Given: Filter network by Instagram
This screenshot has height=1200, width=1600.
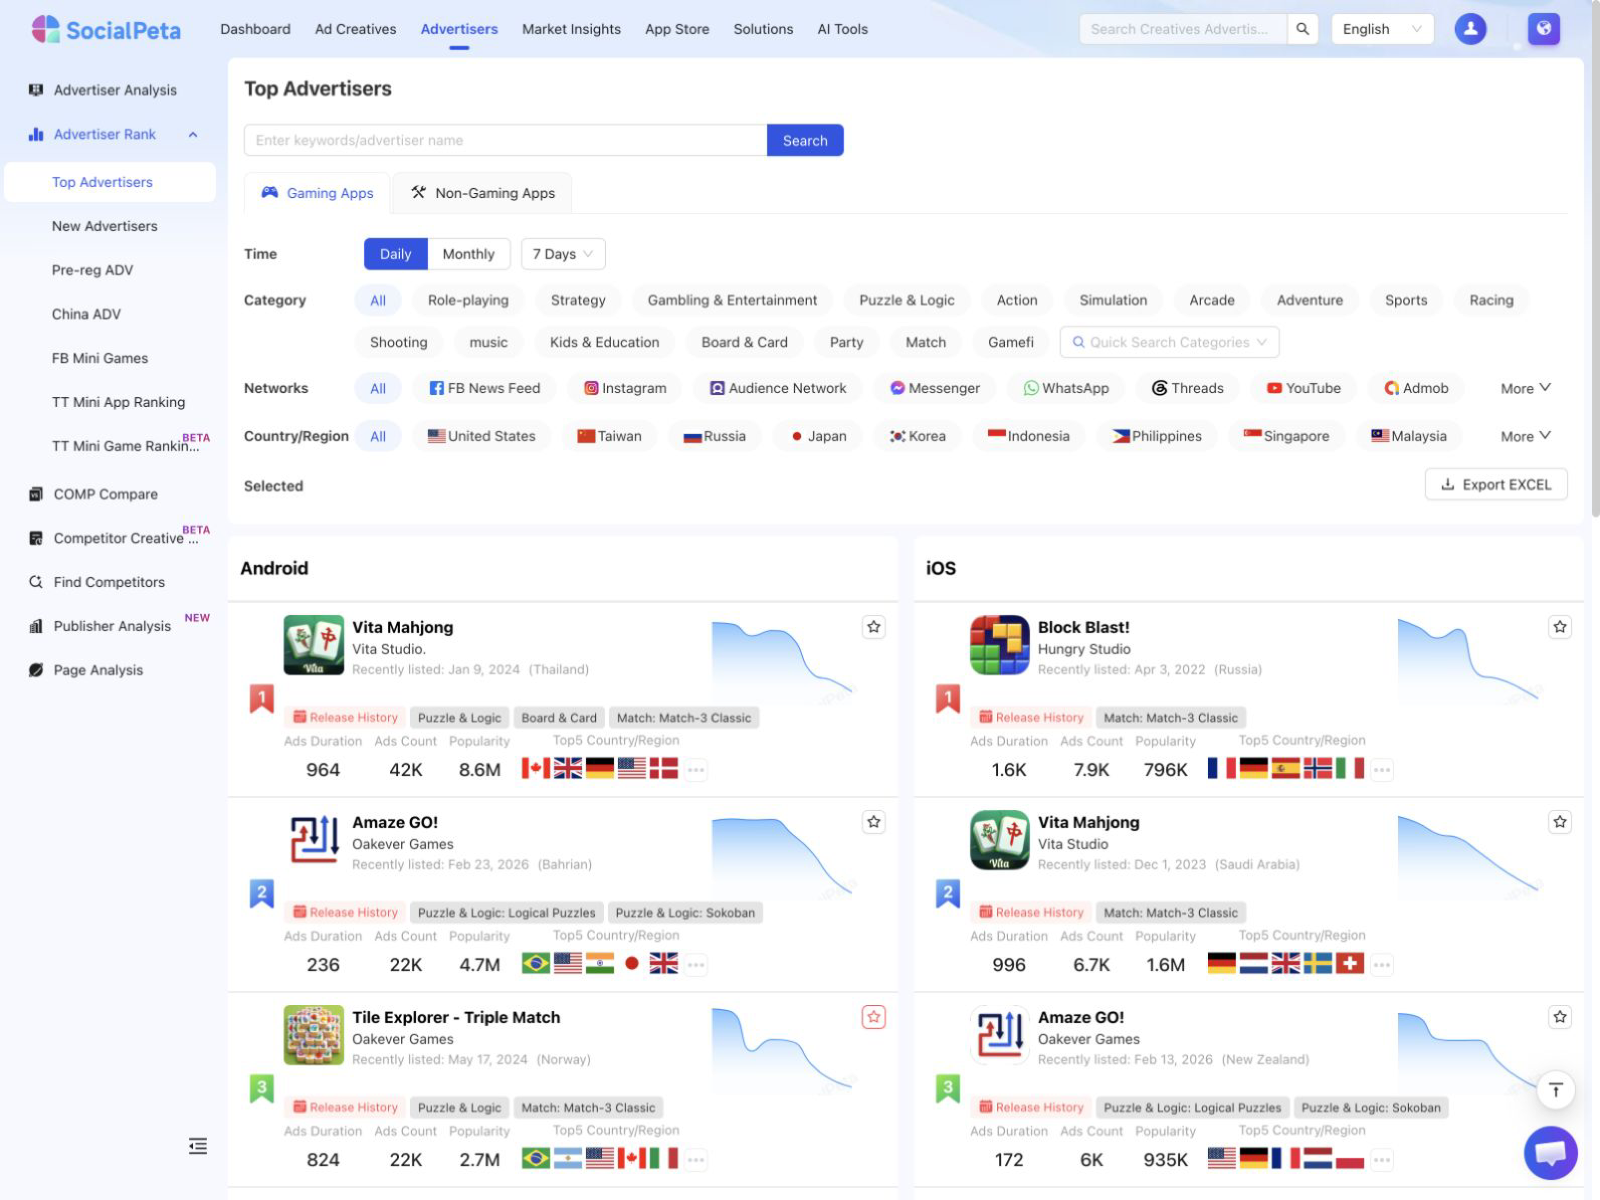Looking at the screenshot, I should (x=625, y=388).
